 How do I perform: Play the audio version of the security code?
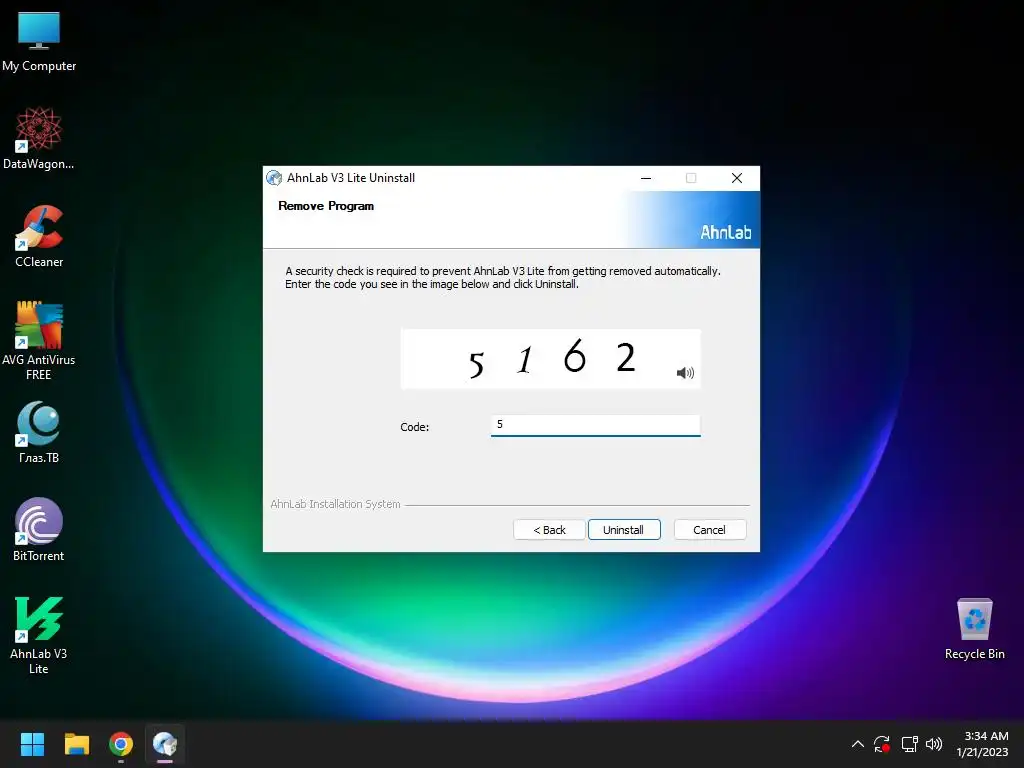coord(685,373)
